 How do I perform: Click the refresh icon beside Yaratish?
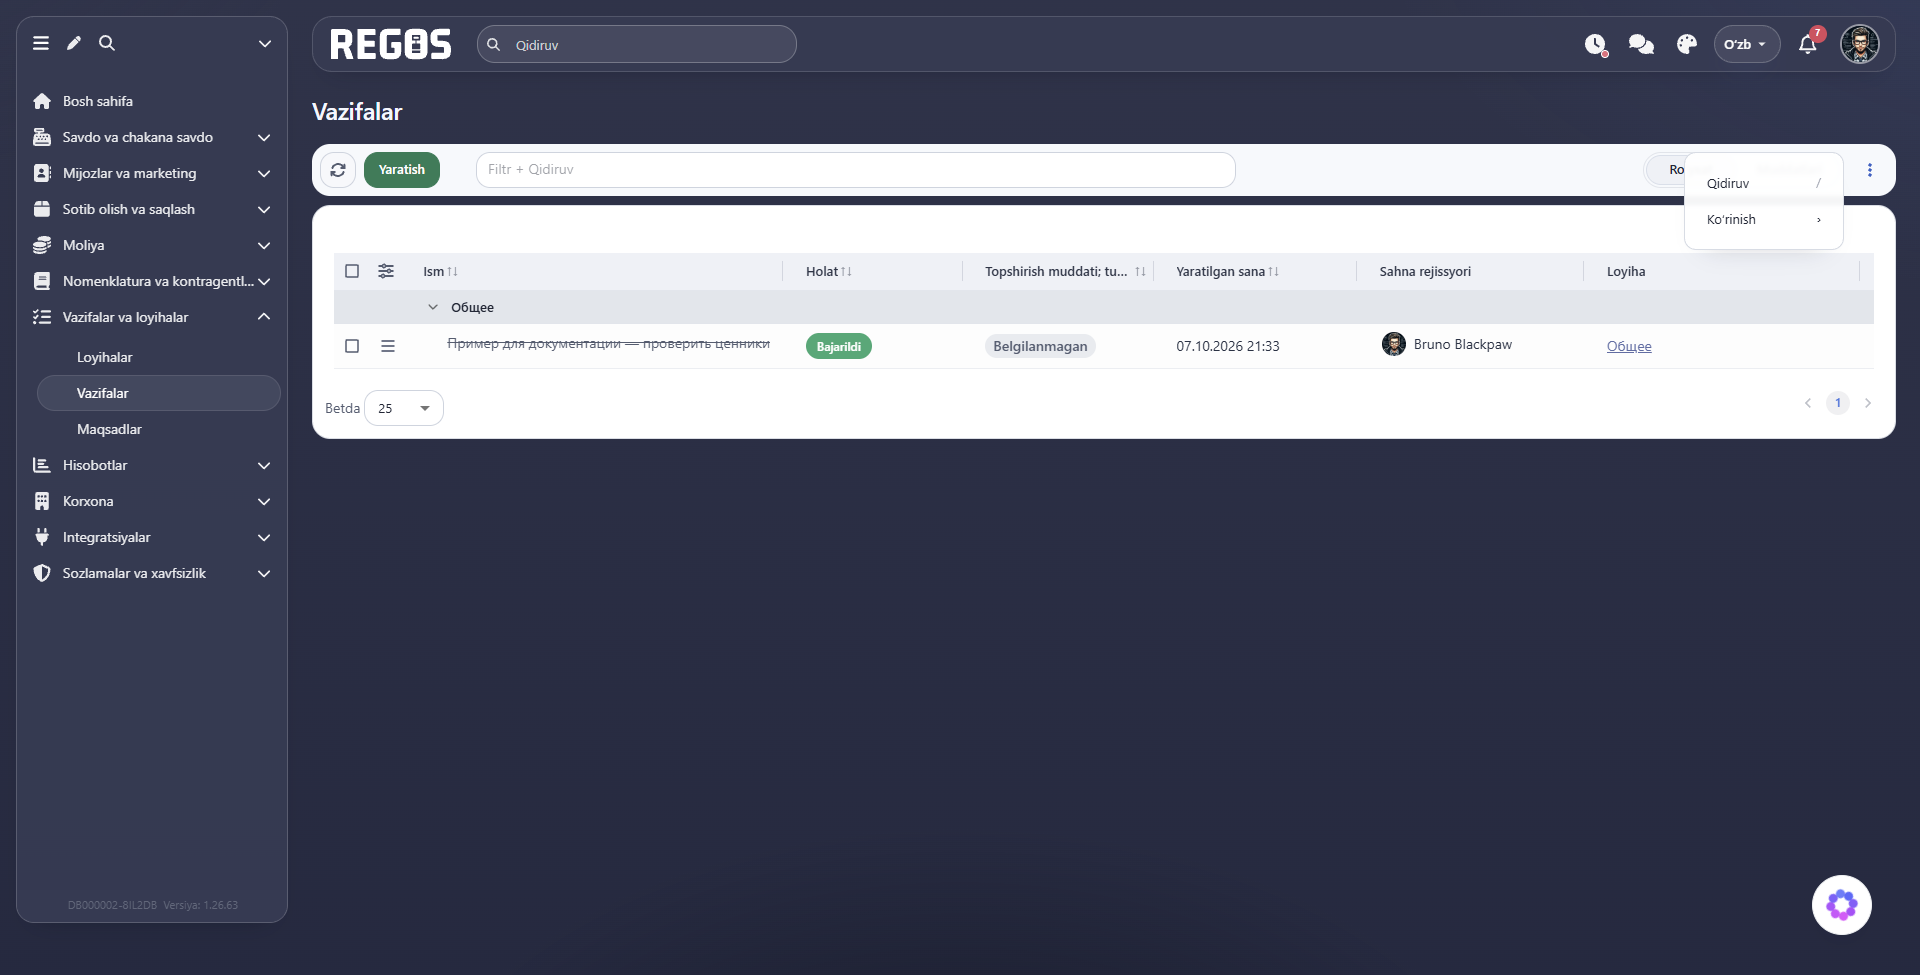(x=338, y=170)
